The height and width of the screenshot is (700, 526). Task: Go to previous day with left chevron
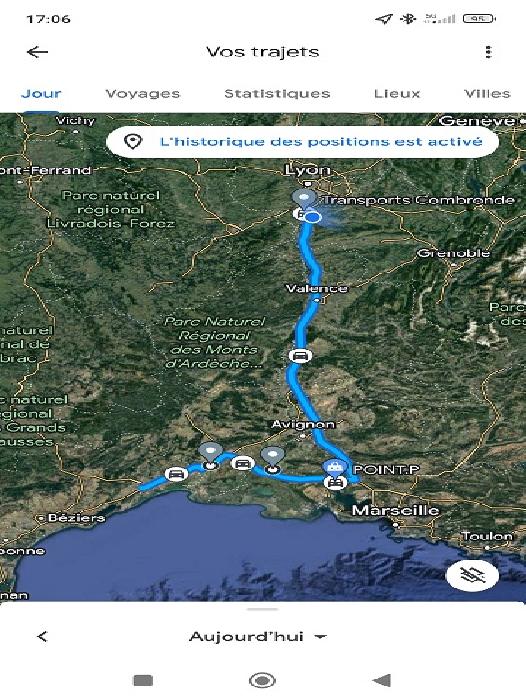pos(42,636)
